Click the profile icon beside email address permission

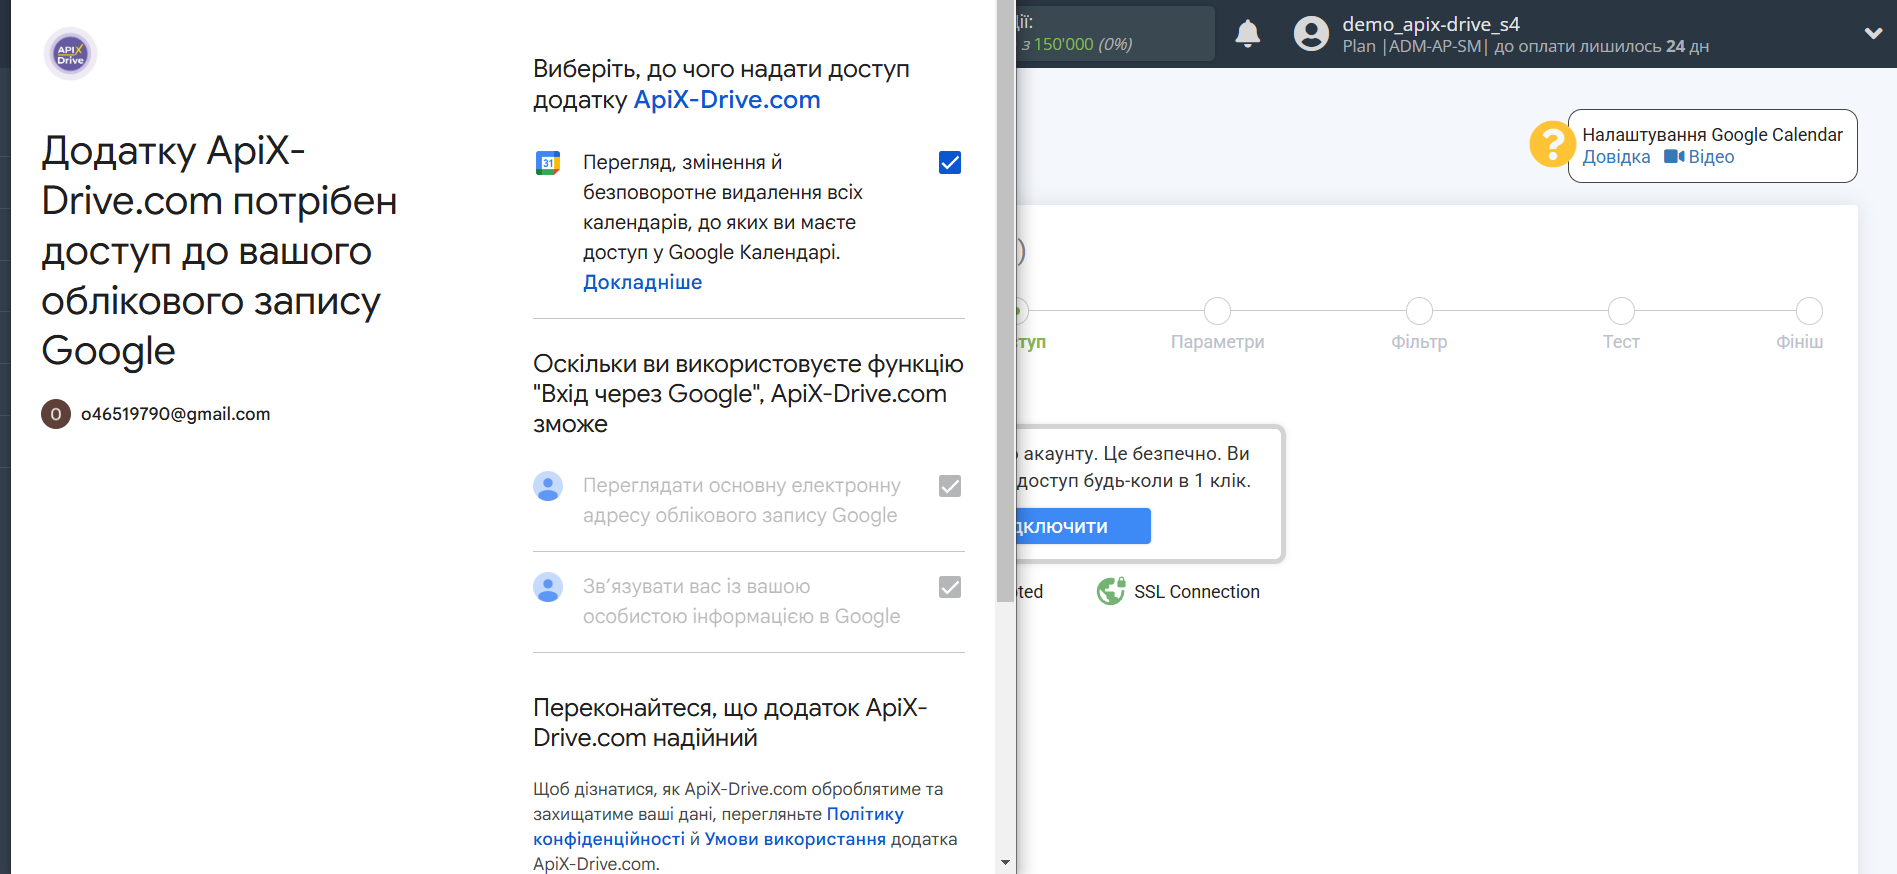coord(548,486)
